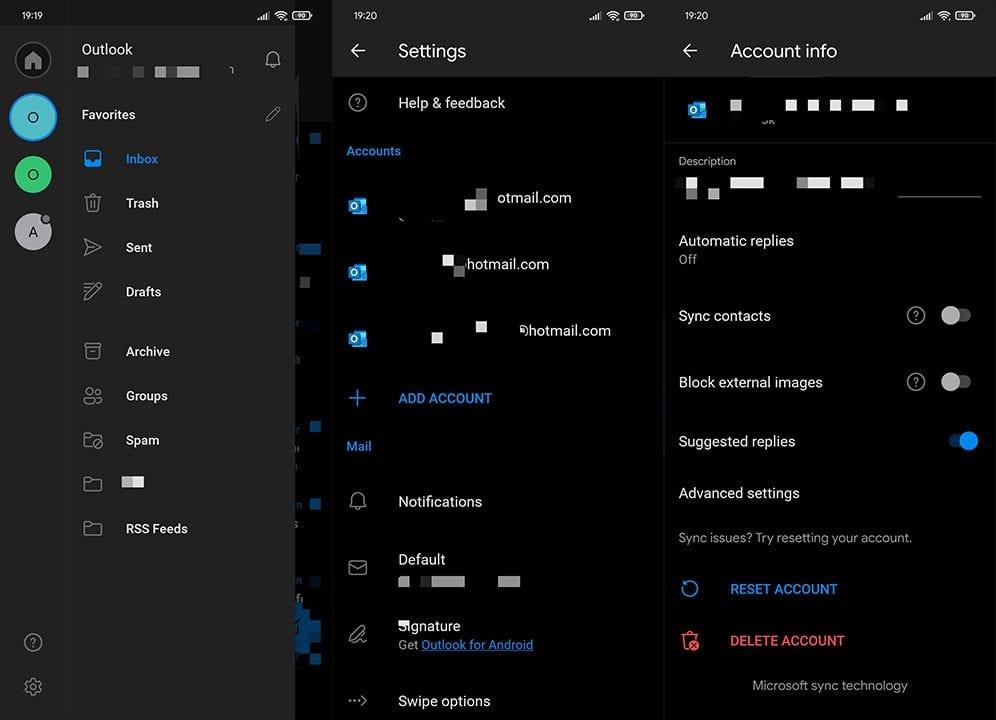Open Notifications settings
Screen dimensions: 996x720
(498, 501)
